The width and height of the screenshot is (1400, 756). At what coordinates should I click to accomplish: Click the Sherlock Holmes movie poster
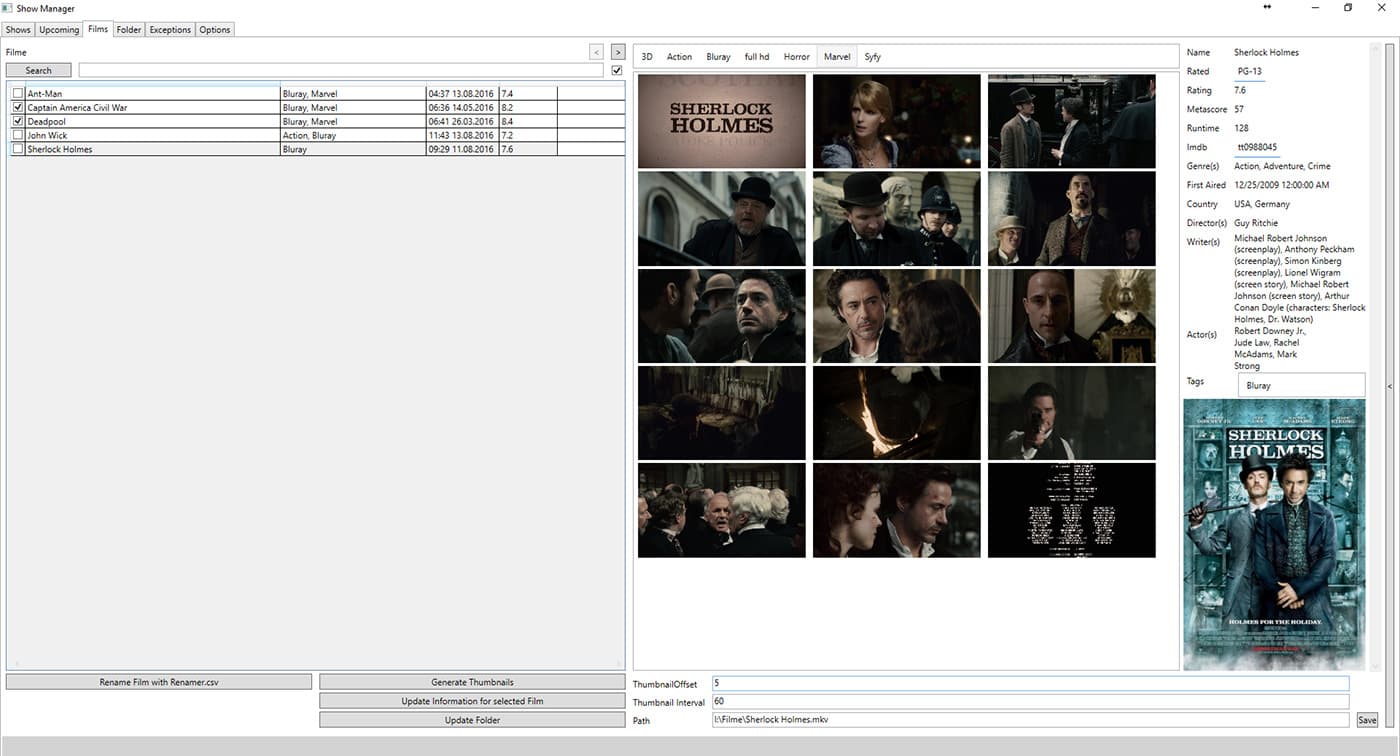[x=1274, y=535]
